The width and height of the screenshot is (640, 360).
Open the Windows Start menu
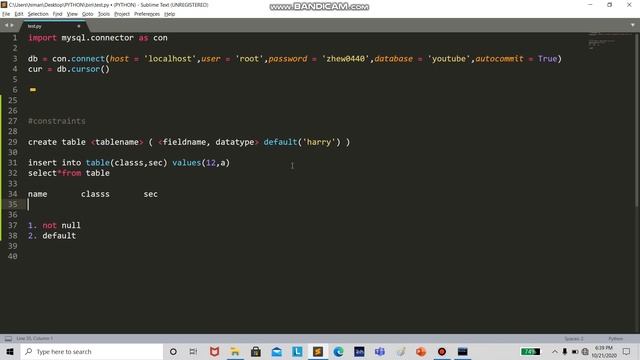[x=10, y=351]
